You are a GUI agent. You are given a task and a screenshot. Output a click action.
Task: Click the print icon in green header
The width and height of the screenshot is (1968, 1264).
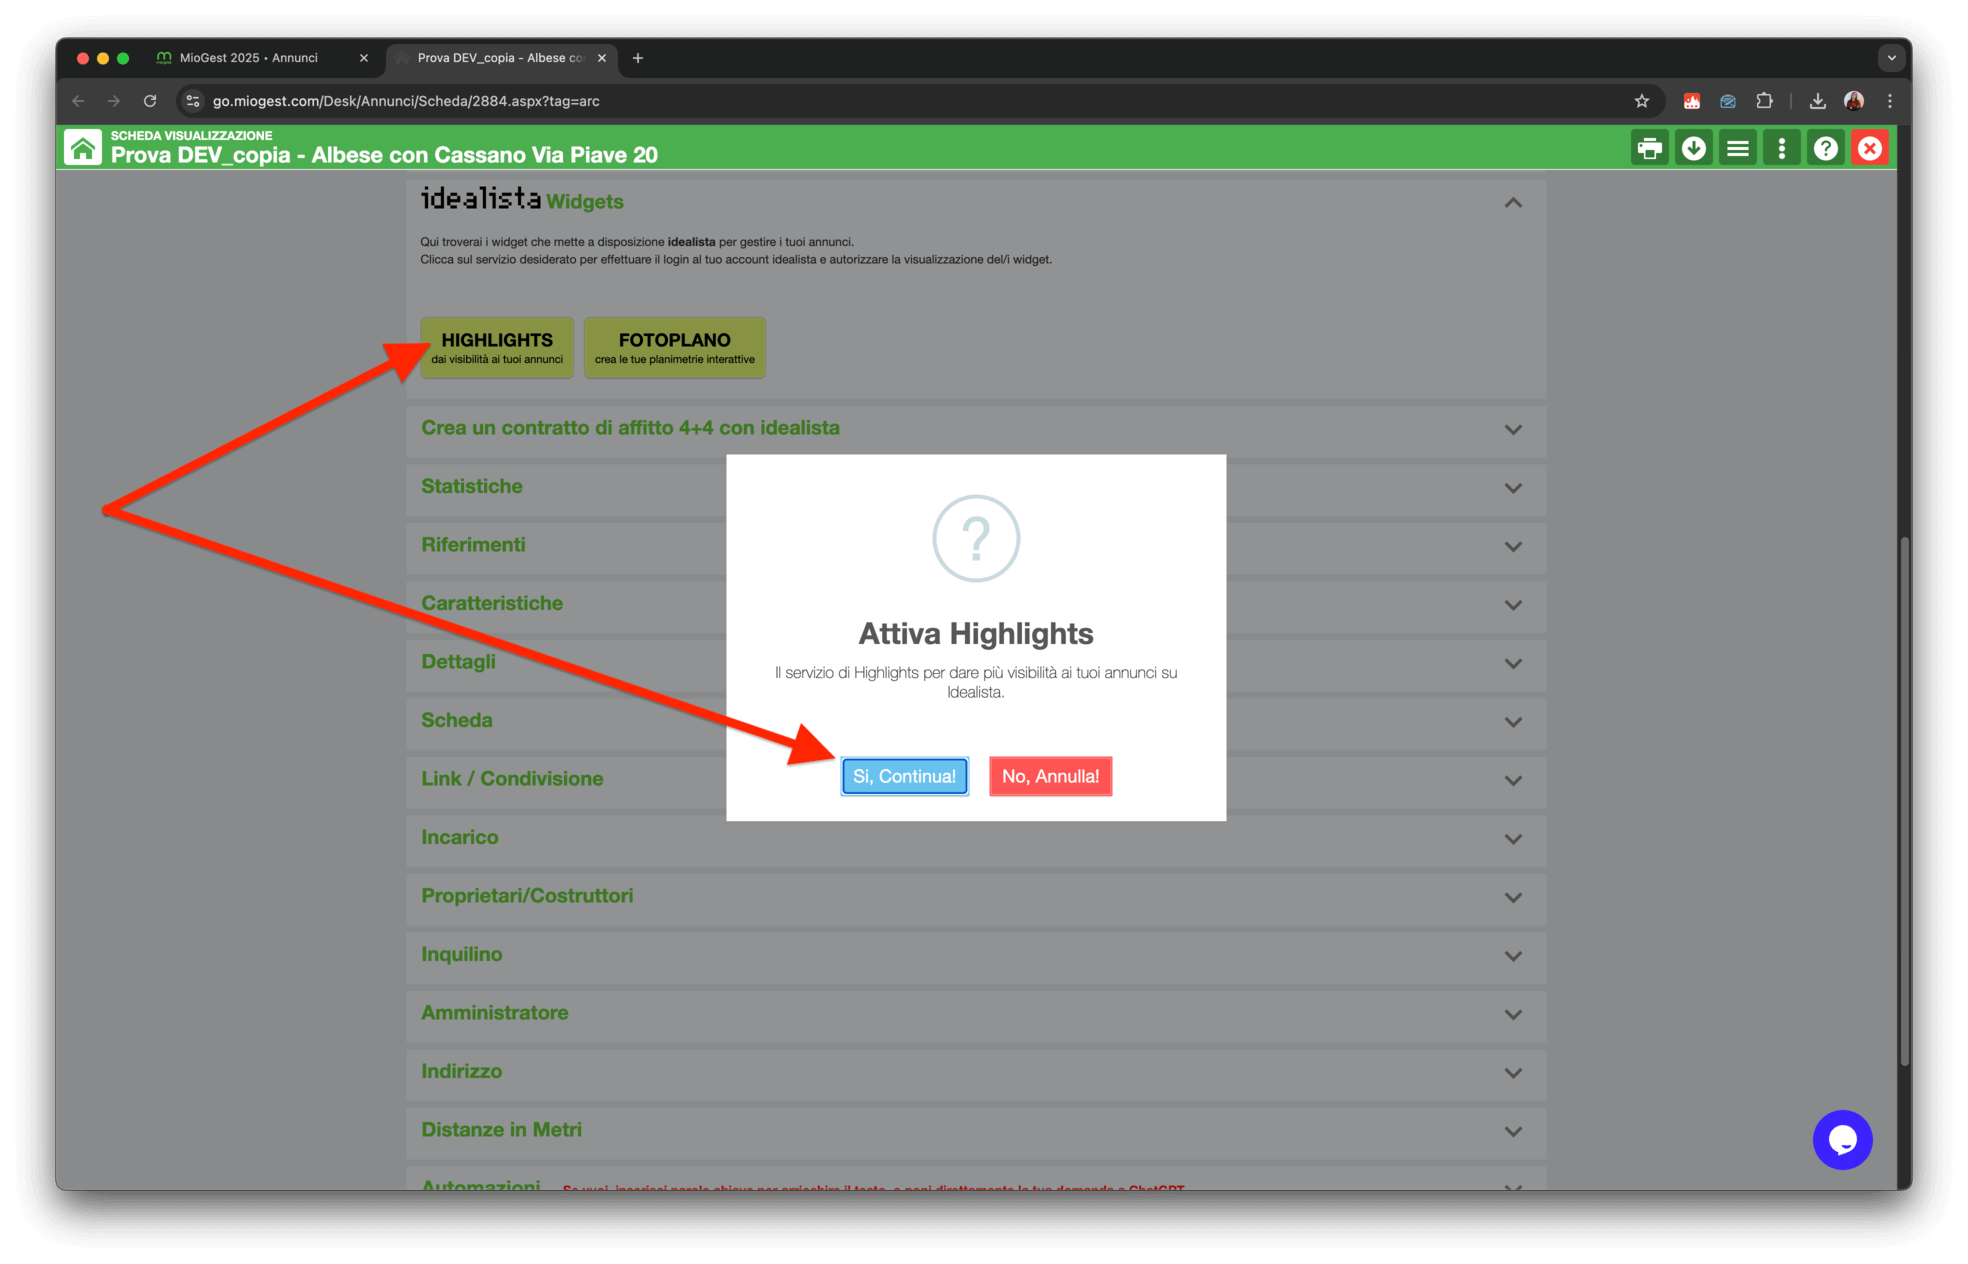click(x=1649, y=149)
